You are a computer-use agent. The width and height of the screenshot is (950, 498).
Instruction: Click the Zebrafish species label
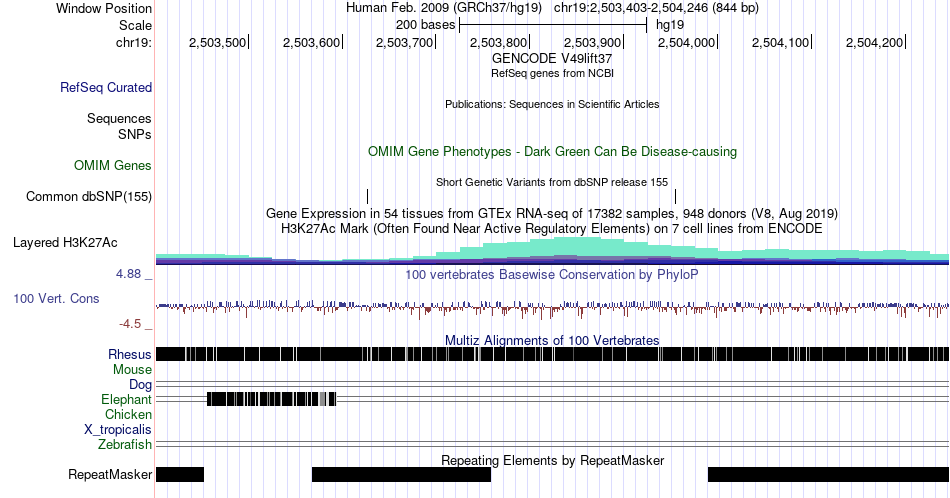[125, 444]
